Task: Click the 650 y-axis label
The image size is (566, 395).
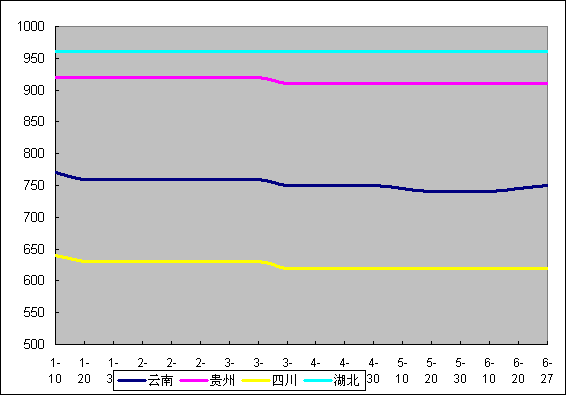Action: pos(34,249)
